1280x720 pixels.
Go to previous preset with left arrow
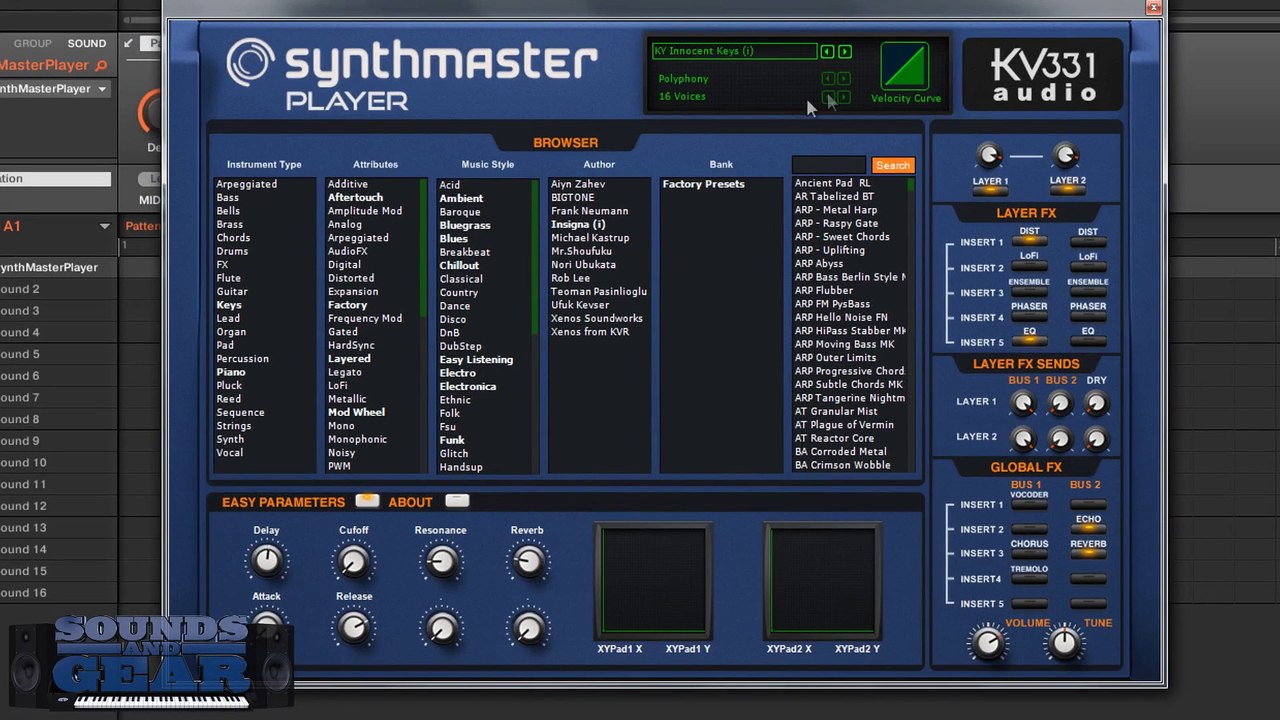point(827,51)
